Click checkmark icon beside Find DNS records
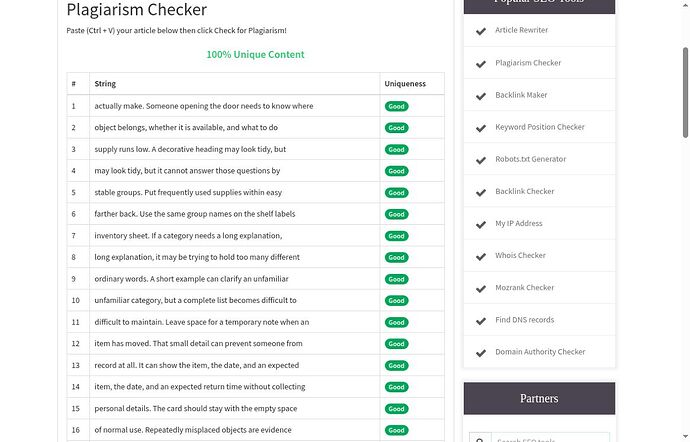 [481, 320]
